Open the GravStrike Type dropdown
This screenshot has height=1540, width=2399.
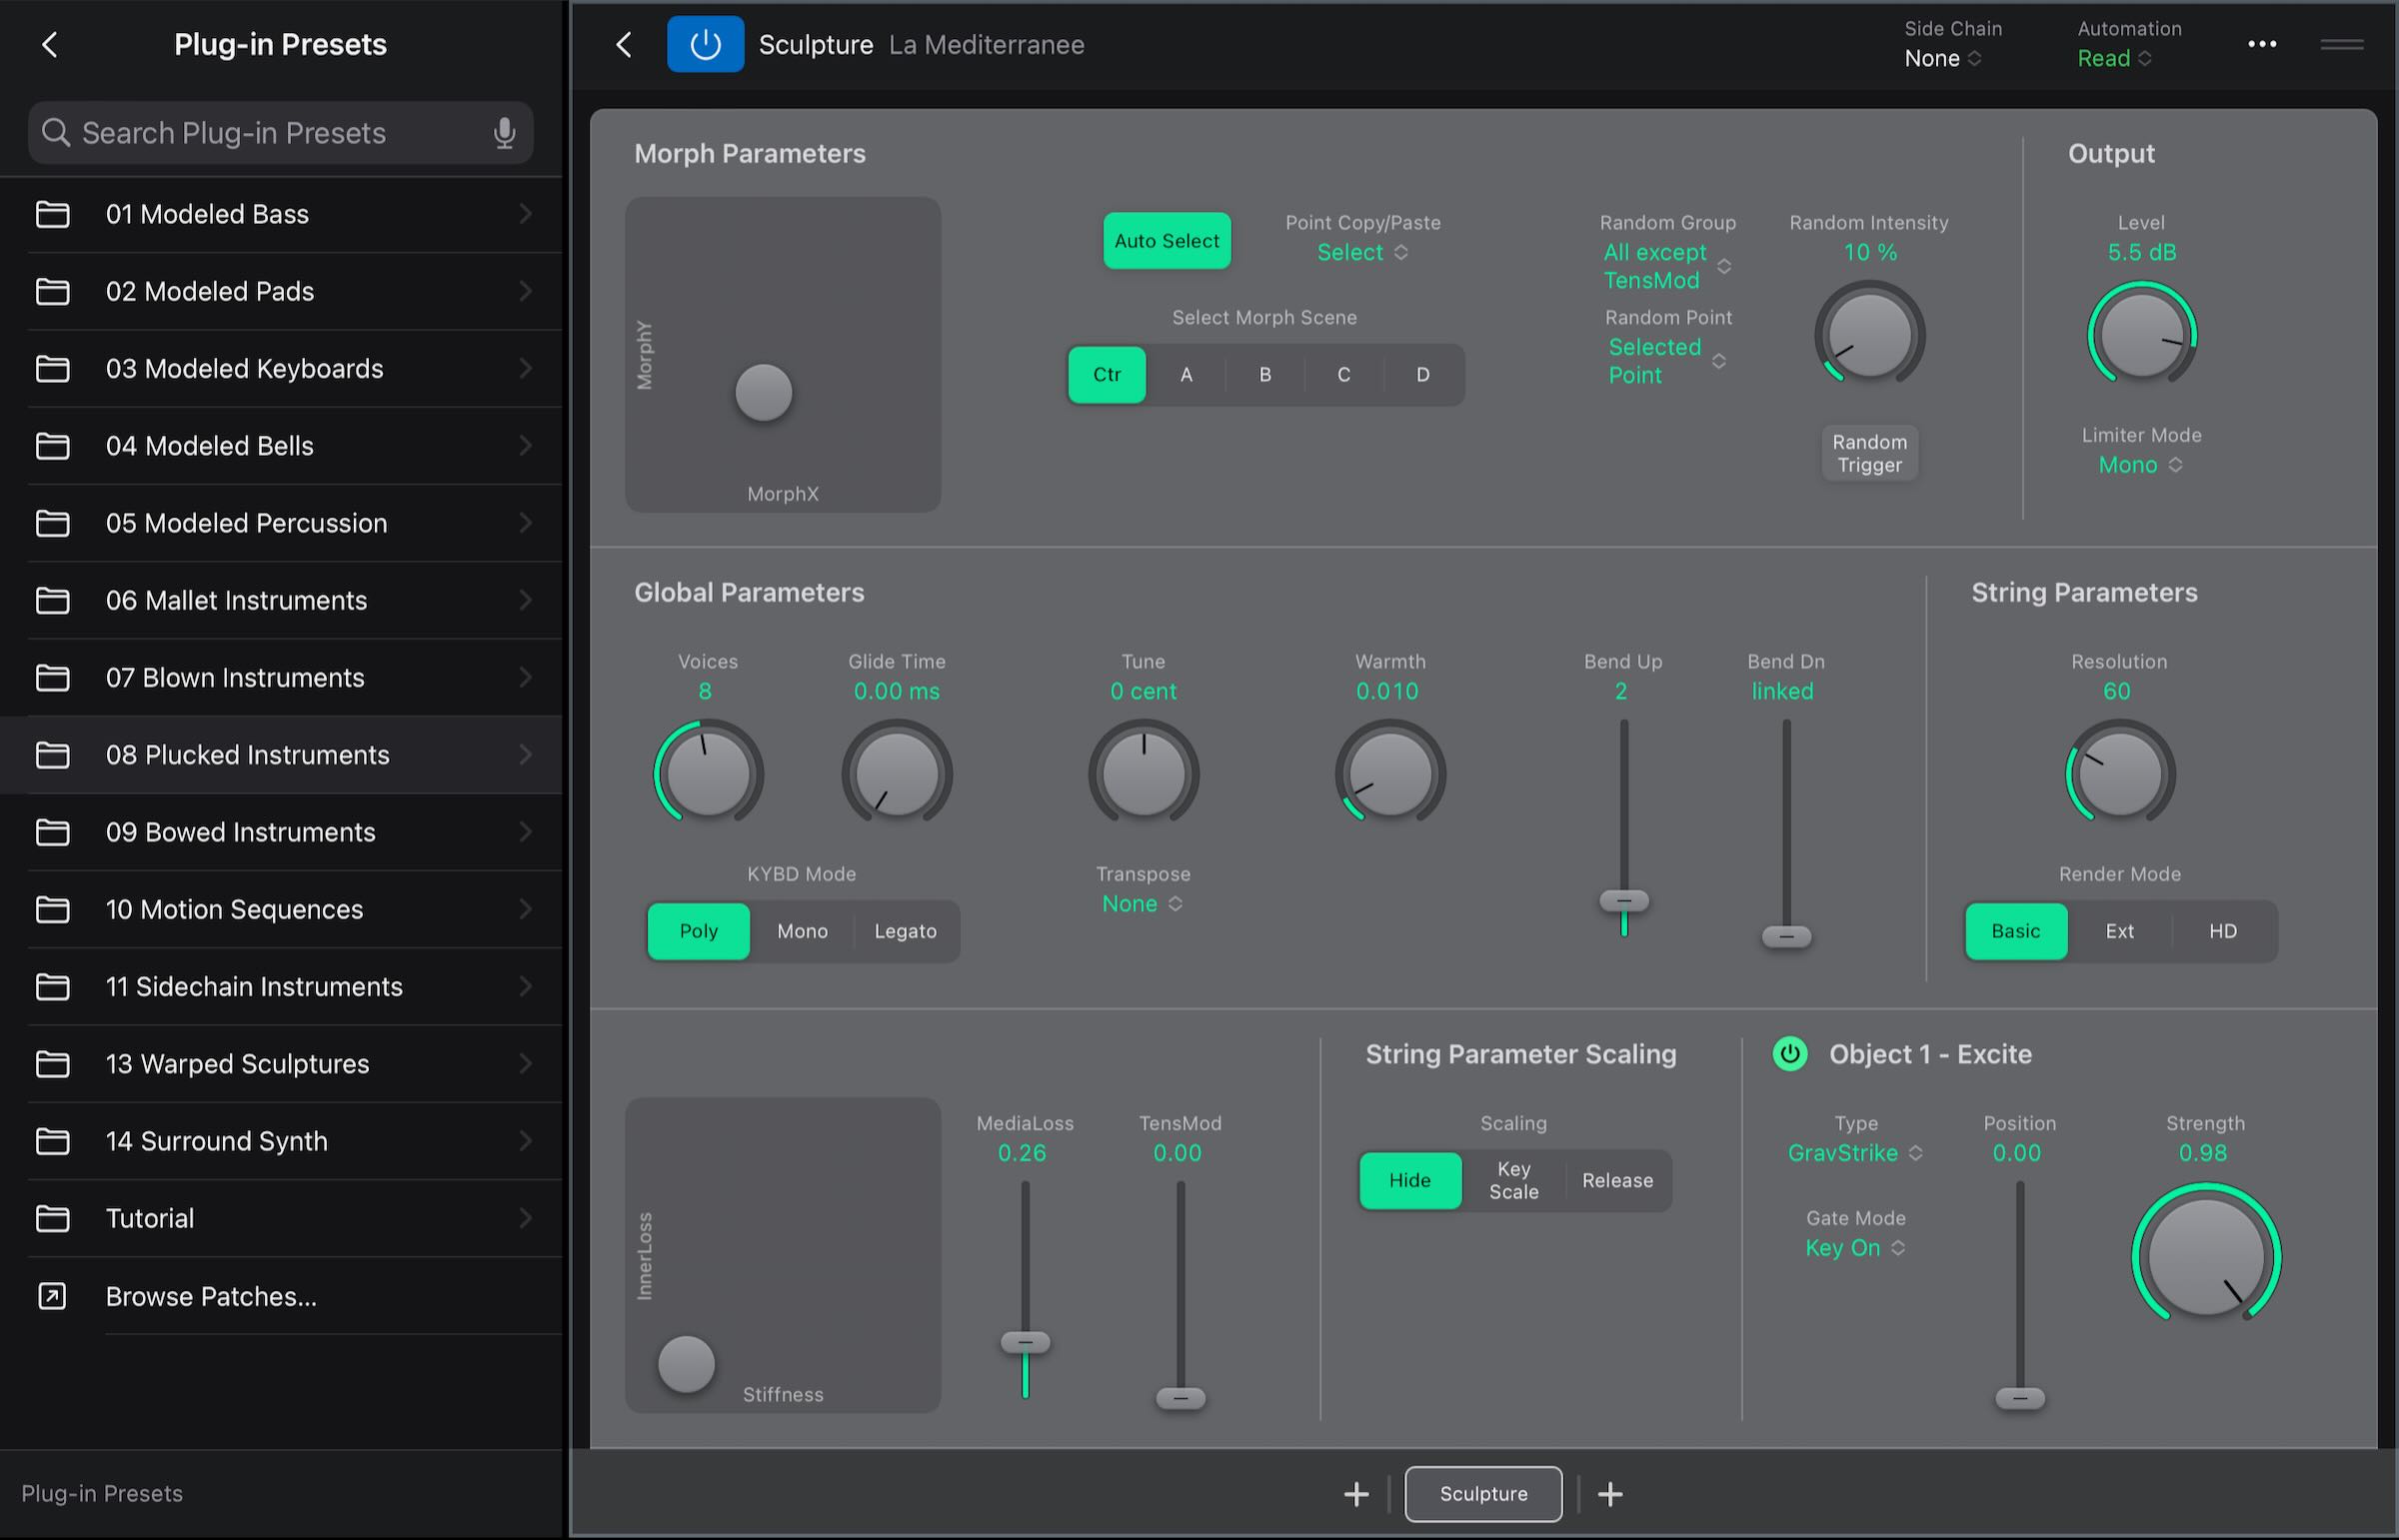click(x=1854, y=1153)
